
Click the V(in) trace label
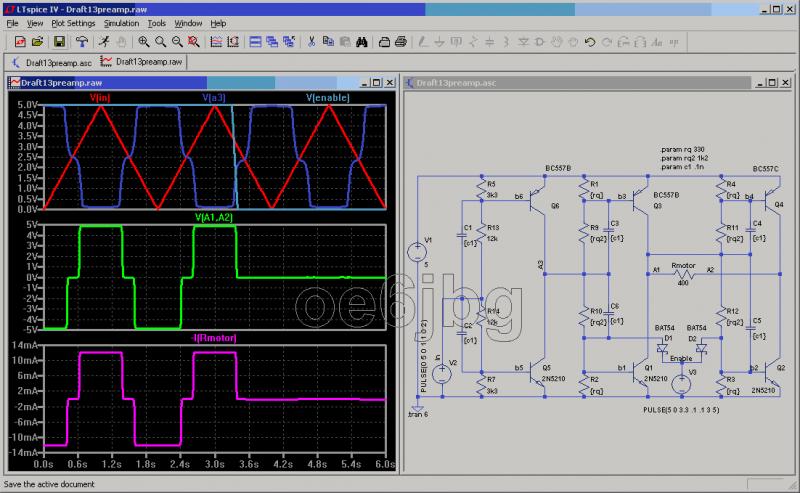tap(101, 98)
